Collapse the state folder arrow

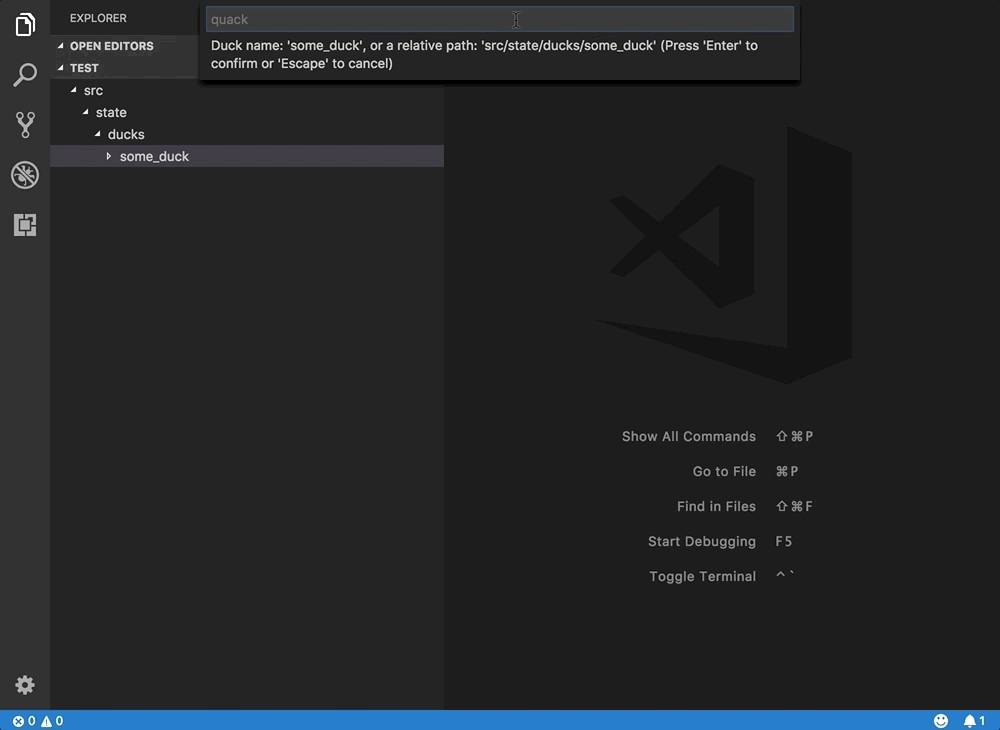pos(86,112)
